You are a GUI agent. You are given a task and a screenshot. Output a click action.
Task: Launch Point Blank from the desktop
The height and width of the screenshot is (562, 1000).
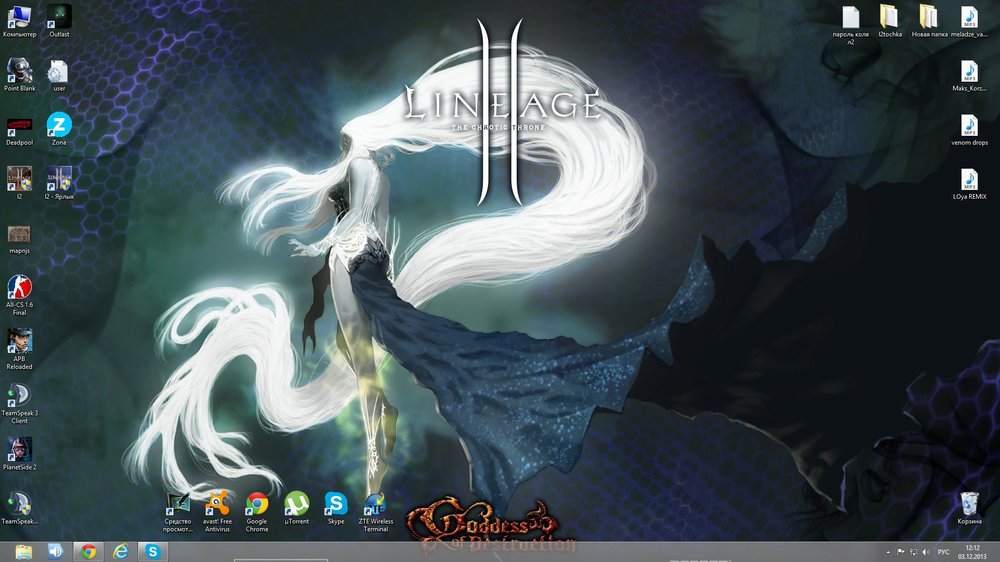[19, 71]
